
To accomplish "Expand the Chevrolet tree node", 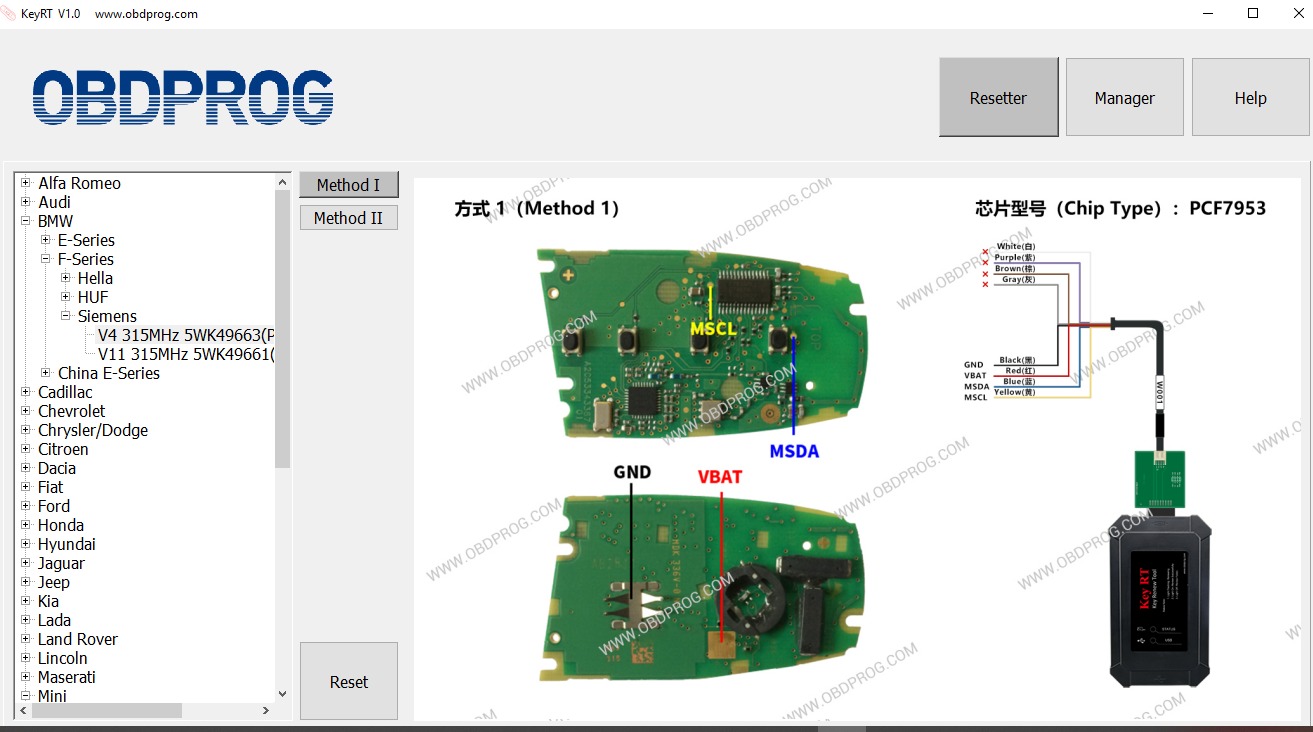I will tap(26, 411).
